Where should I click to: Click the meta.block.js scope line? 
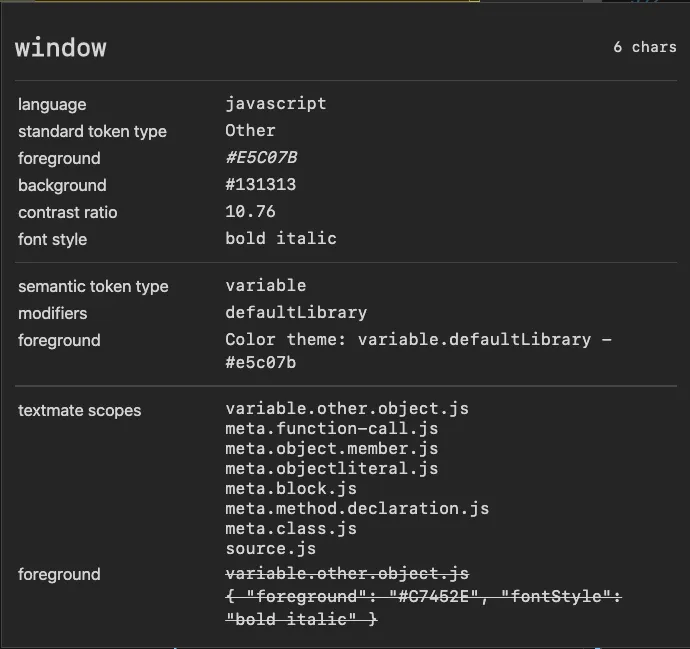point(290,488)
